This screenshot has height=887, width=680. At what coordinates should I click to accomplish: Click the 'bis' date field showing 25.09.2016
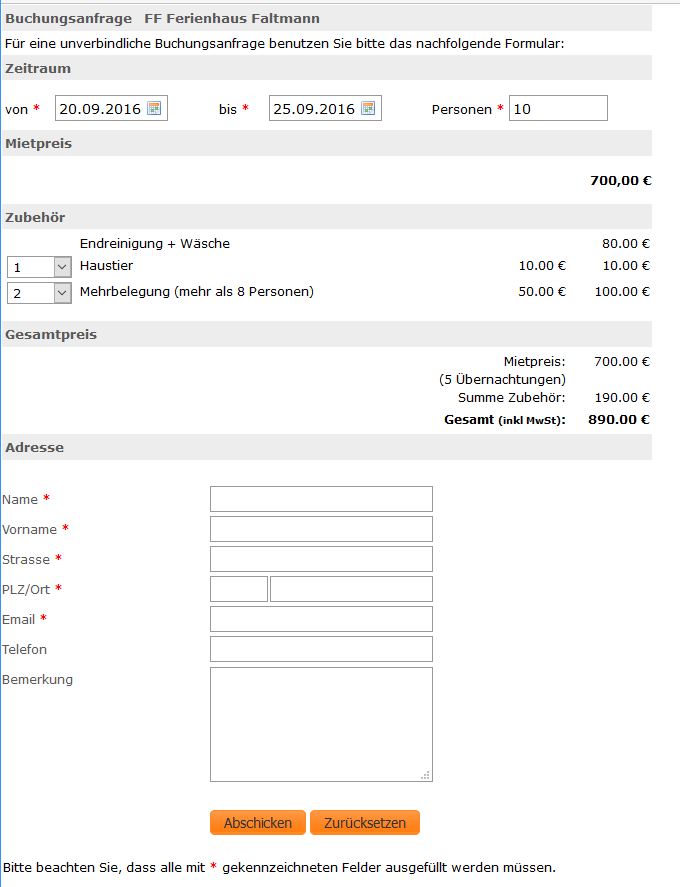pyautogui.click(x=325, y=108)
